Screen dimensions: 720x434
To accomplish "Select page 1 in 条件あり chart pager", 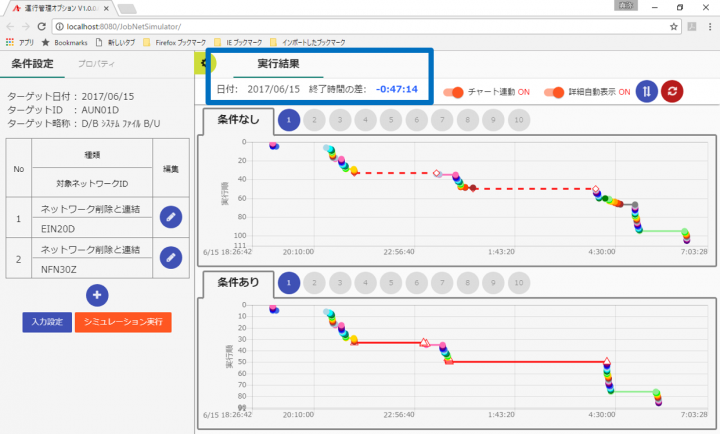I will (x=288, y=283).
